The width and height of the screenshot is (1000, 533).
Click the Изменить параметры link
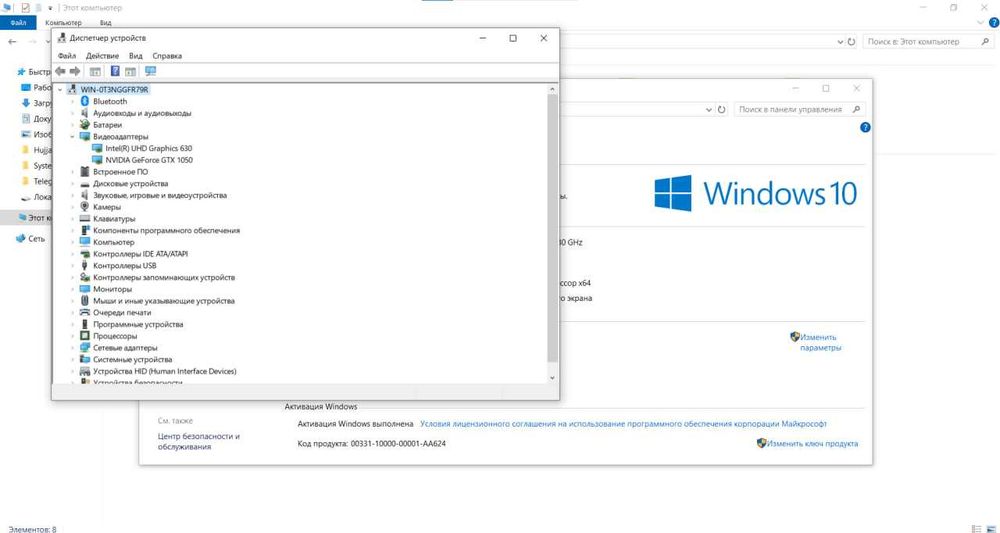(x=820, y=342)
